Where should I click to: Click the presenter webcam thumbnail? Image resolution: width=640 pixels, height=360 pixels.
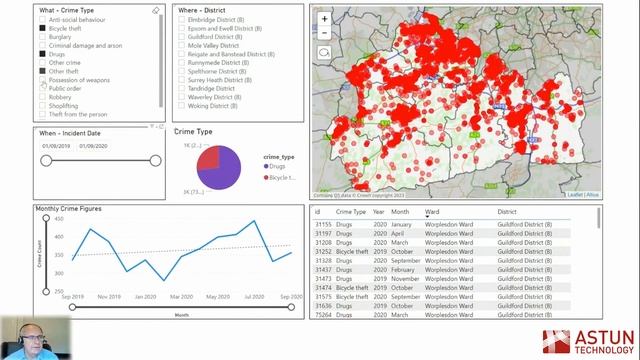tap(36, 338)
